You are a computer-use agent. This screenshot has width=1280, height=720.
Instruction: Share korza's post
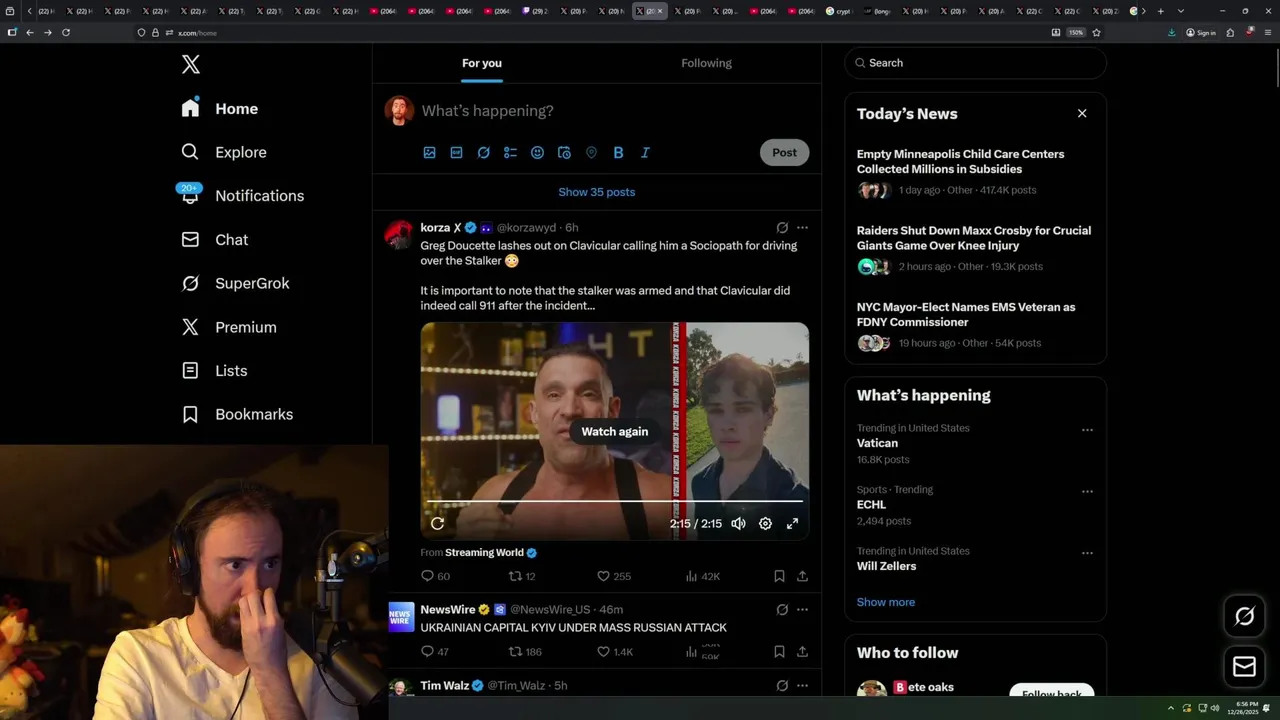click(802, 577)
